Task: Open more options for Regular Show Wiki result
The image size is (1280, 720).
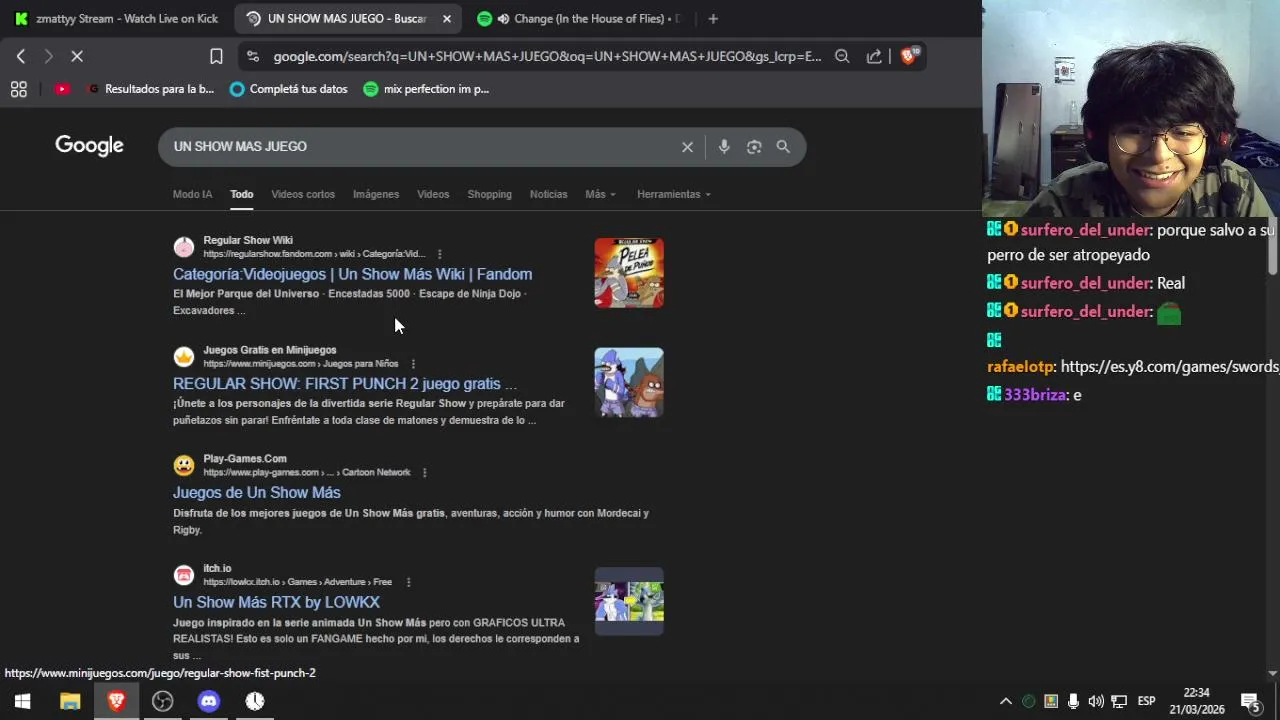Action: tap(439, 254)
